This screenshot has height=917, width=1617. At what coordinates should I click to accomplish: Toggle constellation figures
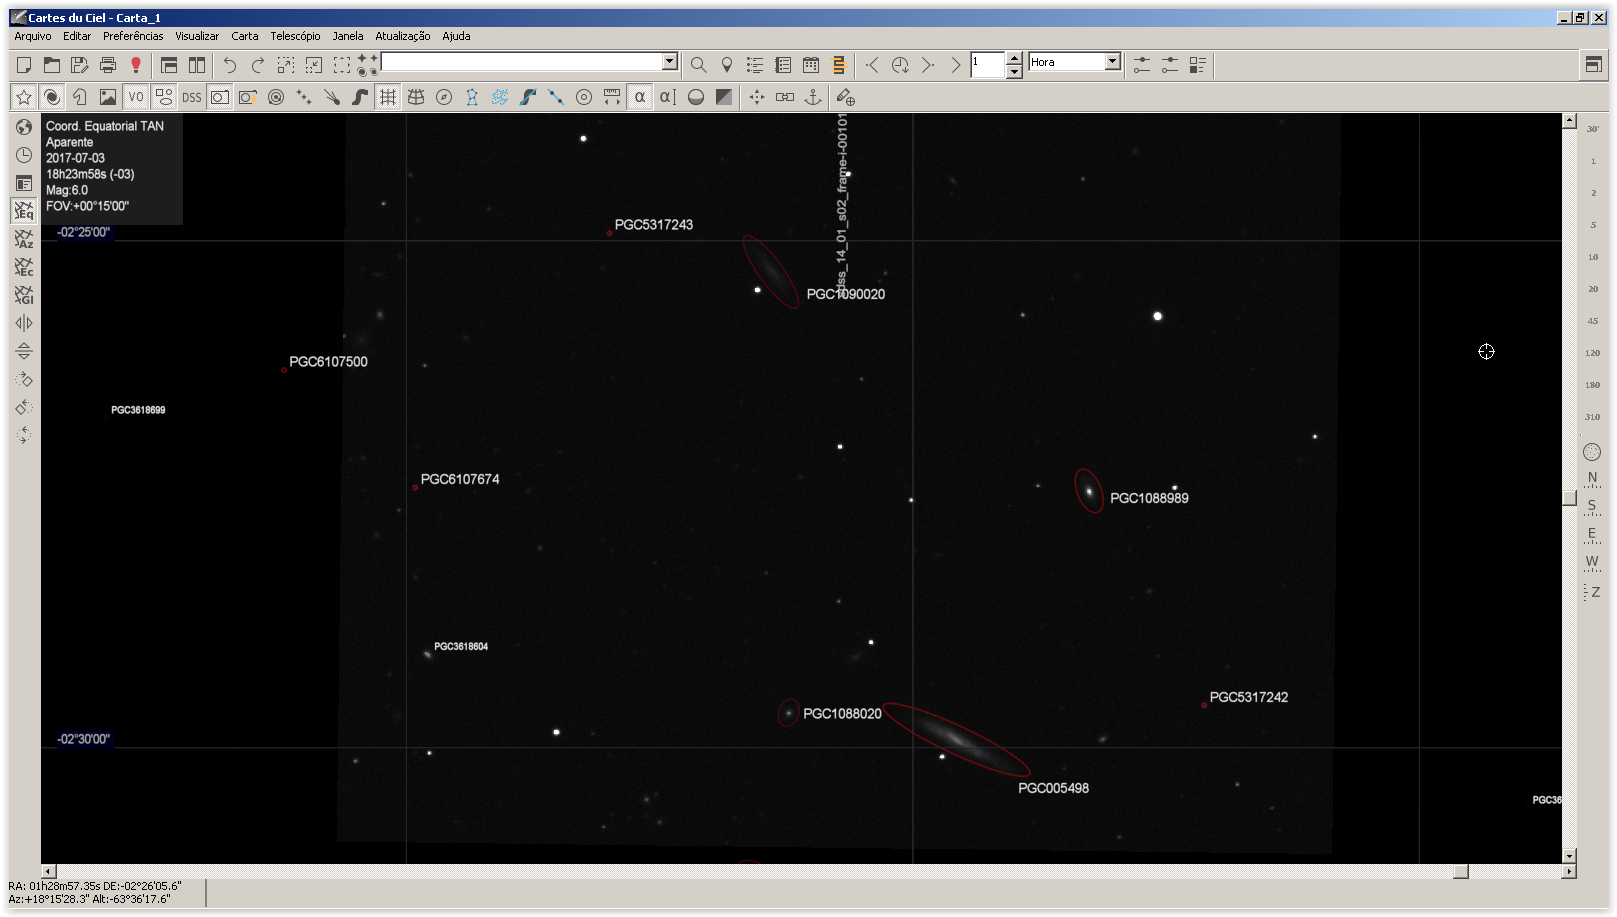472,97
